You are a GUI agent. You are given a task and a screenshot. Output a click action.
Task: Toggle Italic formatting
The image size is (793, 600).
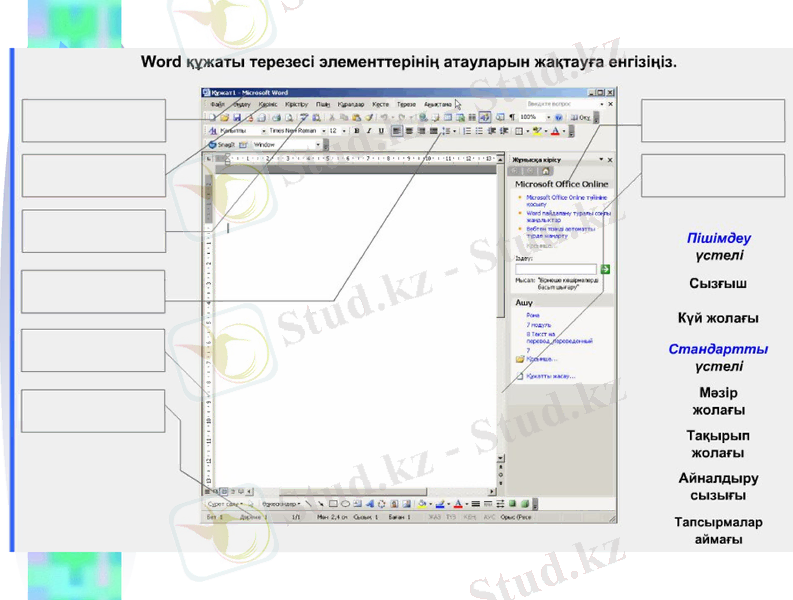[x=369, y=131]
